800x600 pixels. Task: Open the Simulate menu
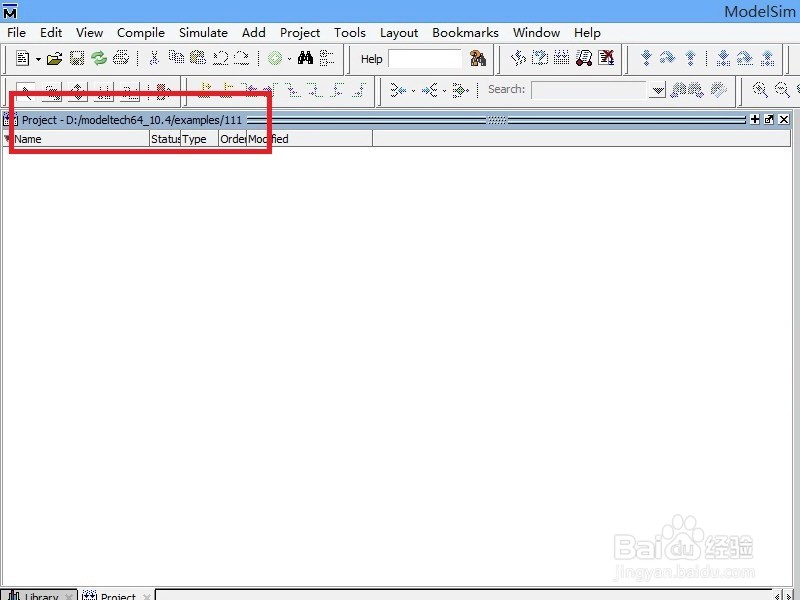pos(203,33)
